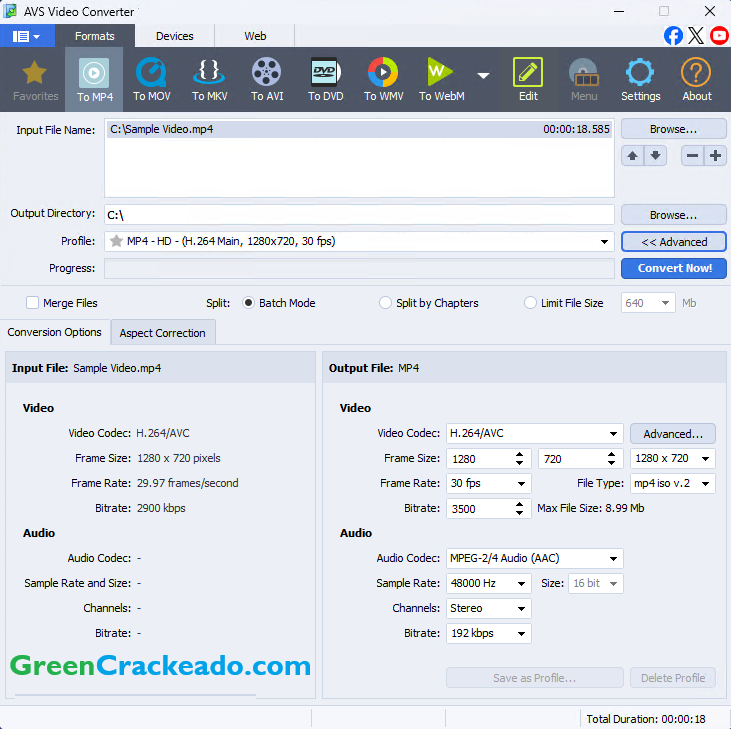
Task: Open the YouTube icon link
Action: coord(719,36)
